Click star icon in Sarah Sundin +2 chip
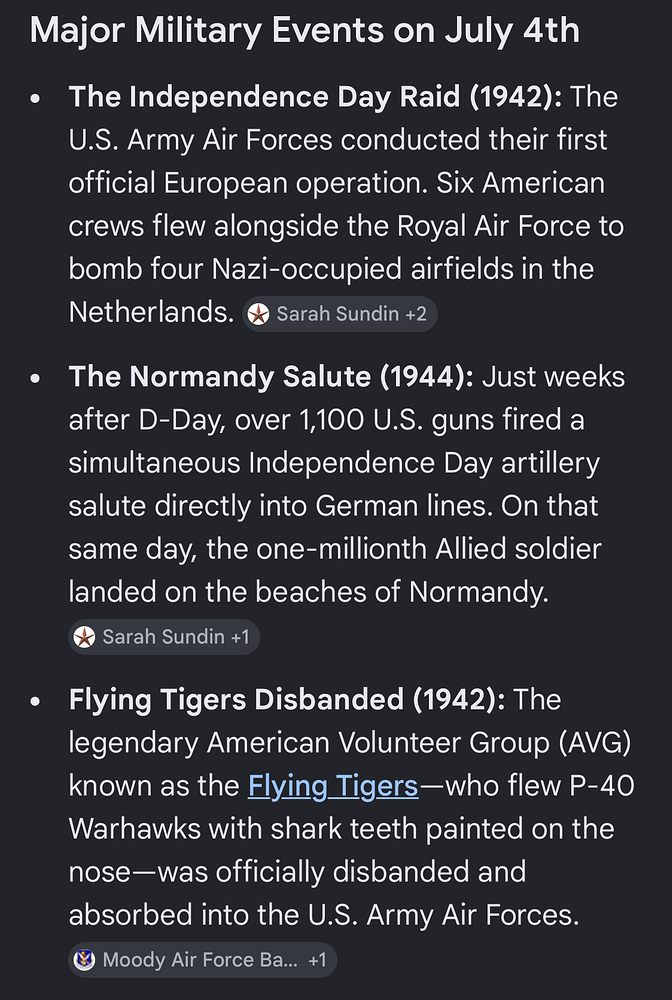Viewport: 672px width, 1000px height. click(258, 314)
